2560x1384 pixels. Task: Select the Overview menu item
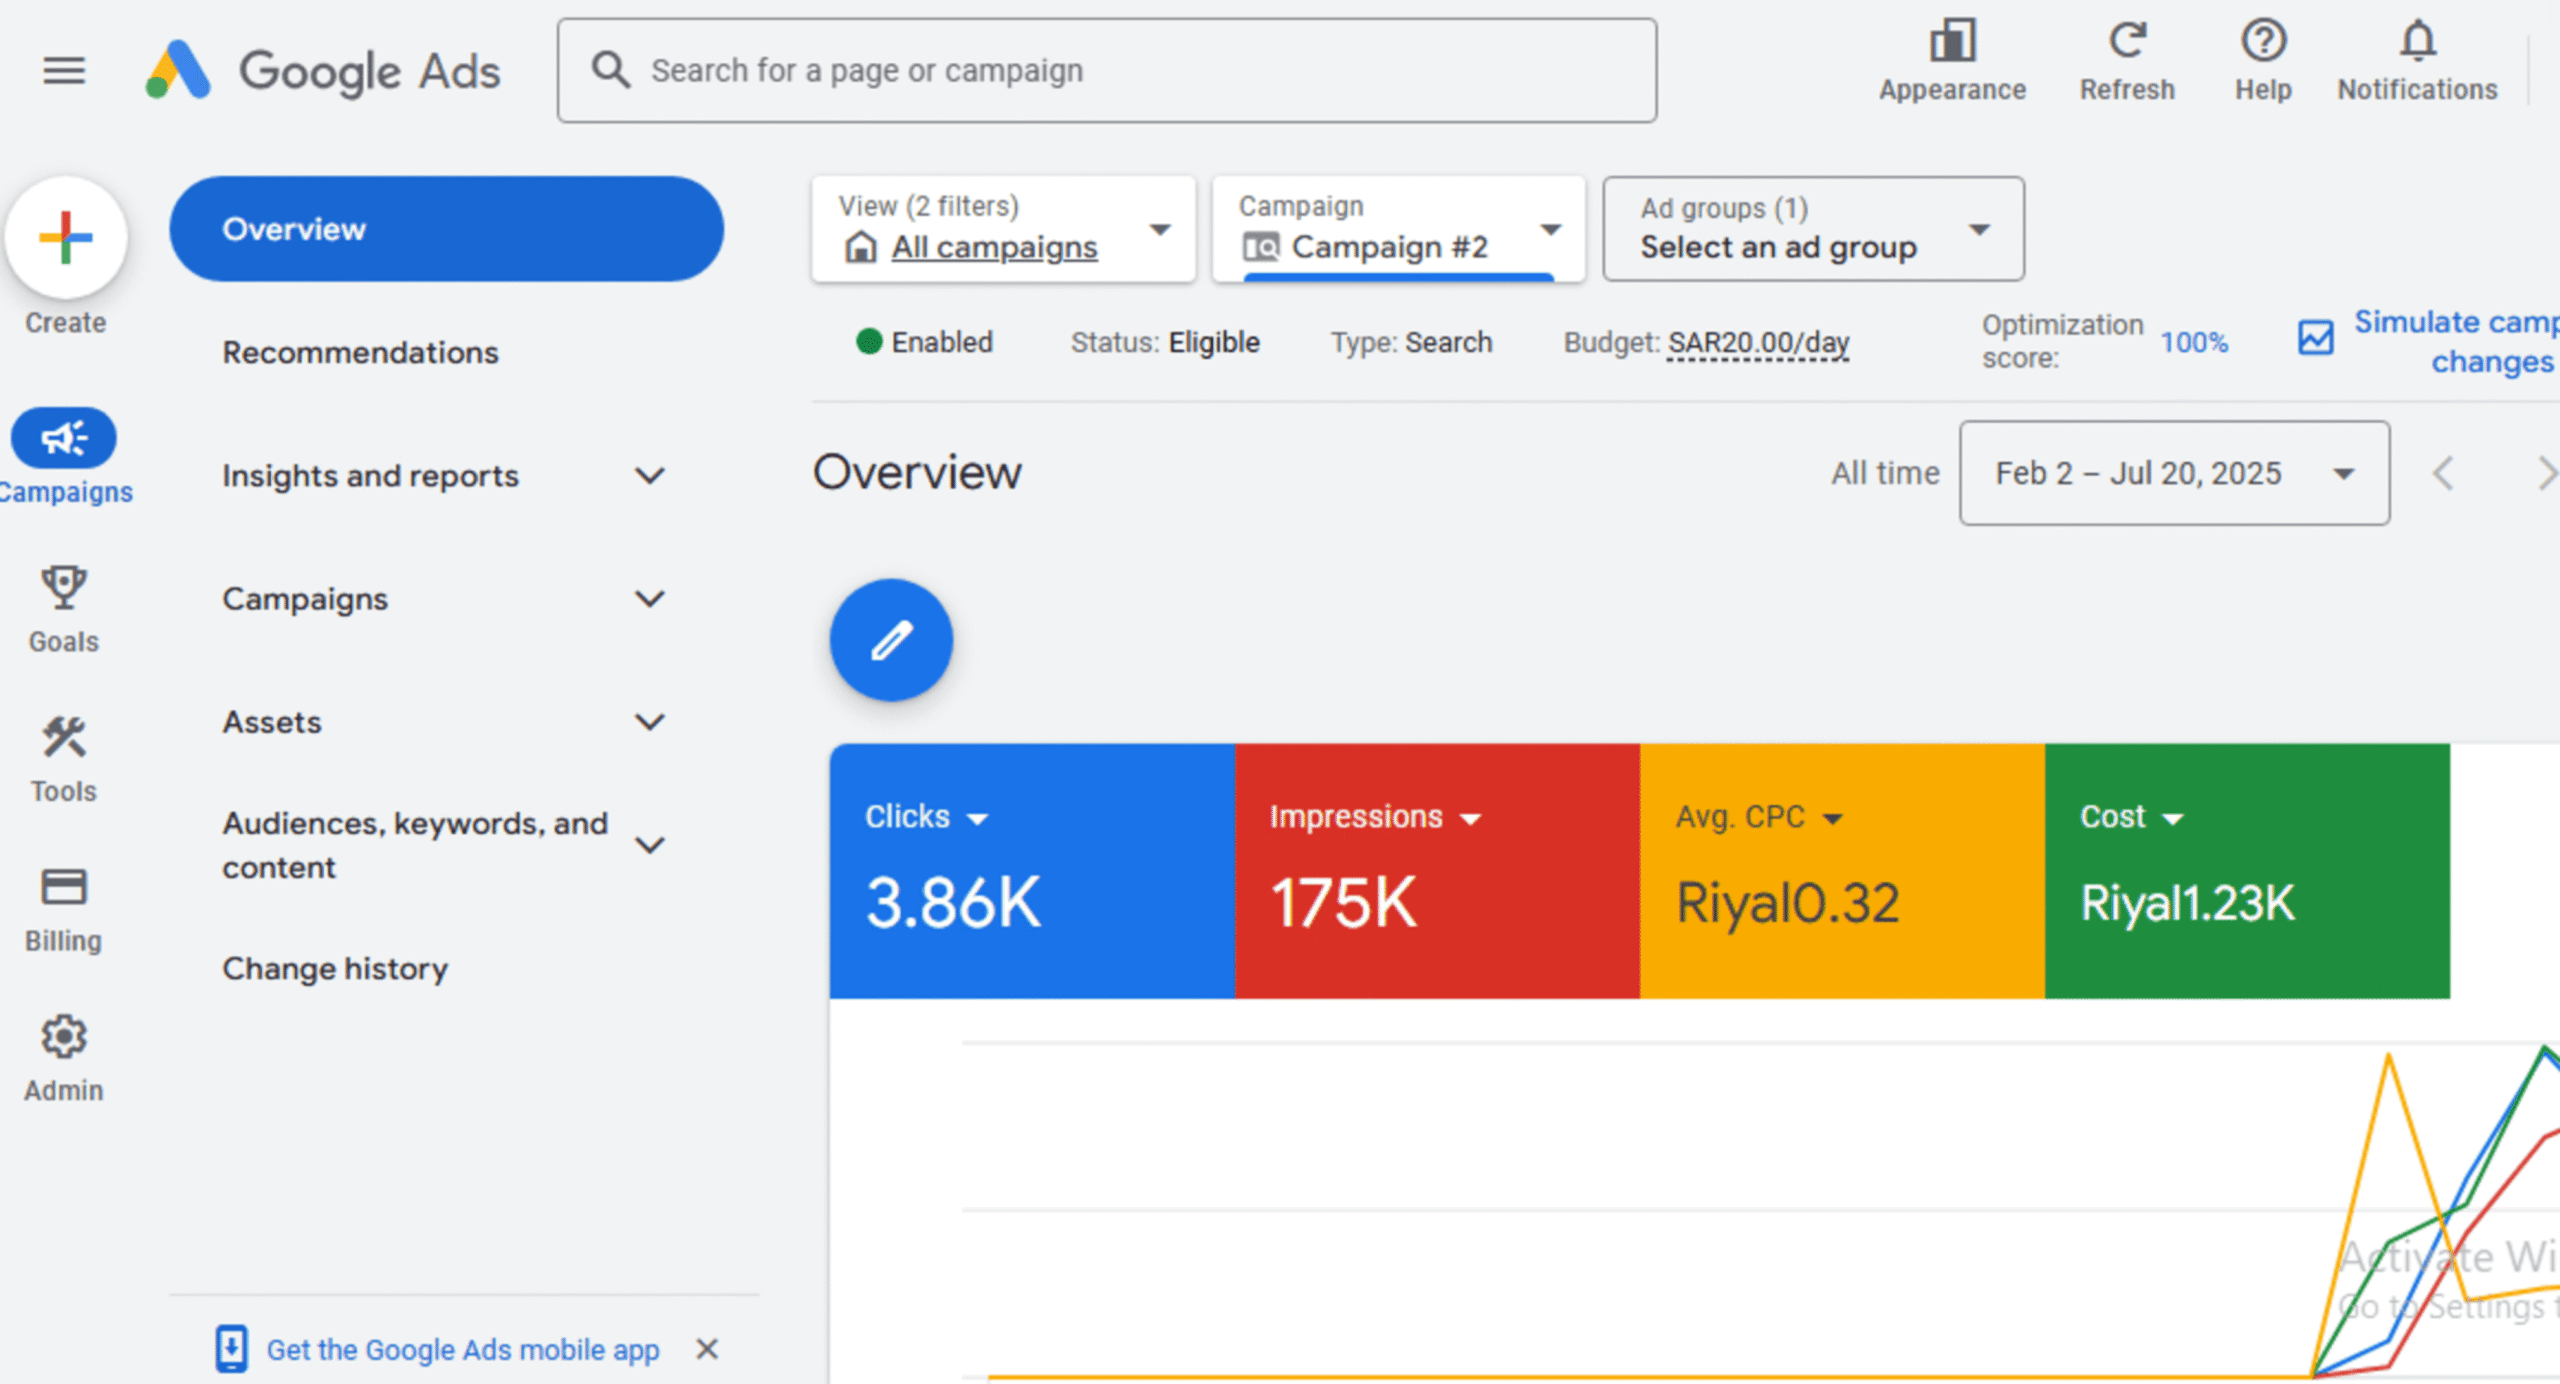point(446,229)
